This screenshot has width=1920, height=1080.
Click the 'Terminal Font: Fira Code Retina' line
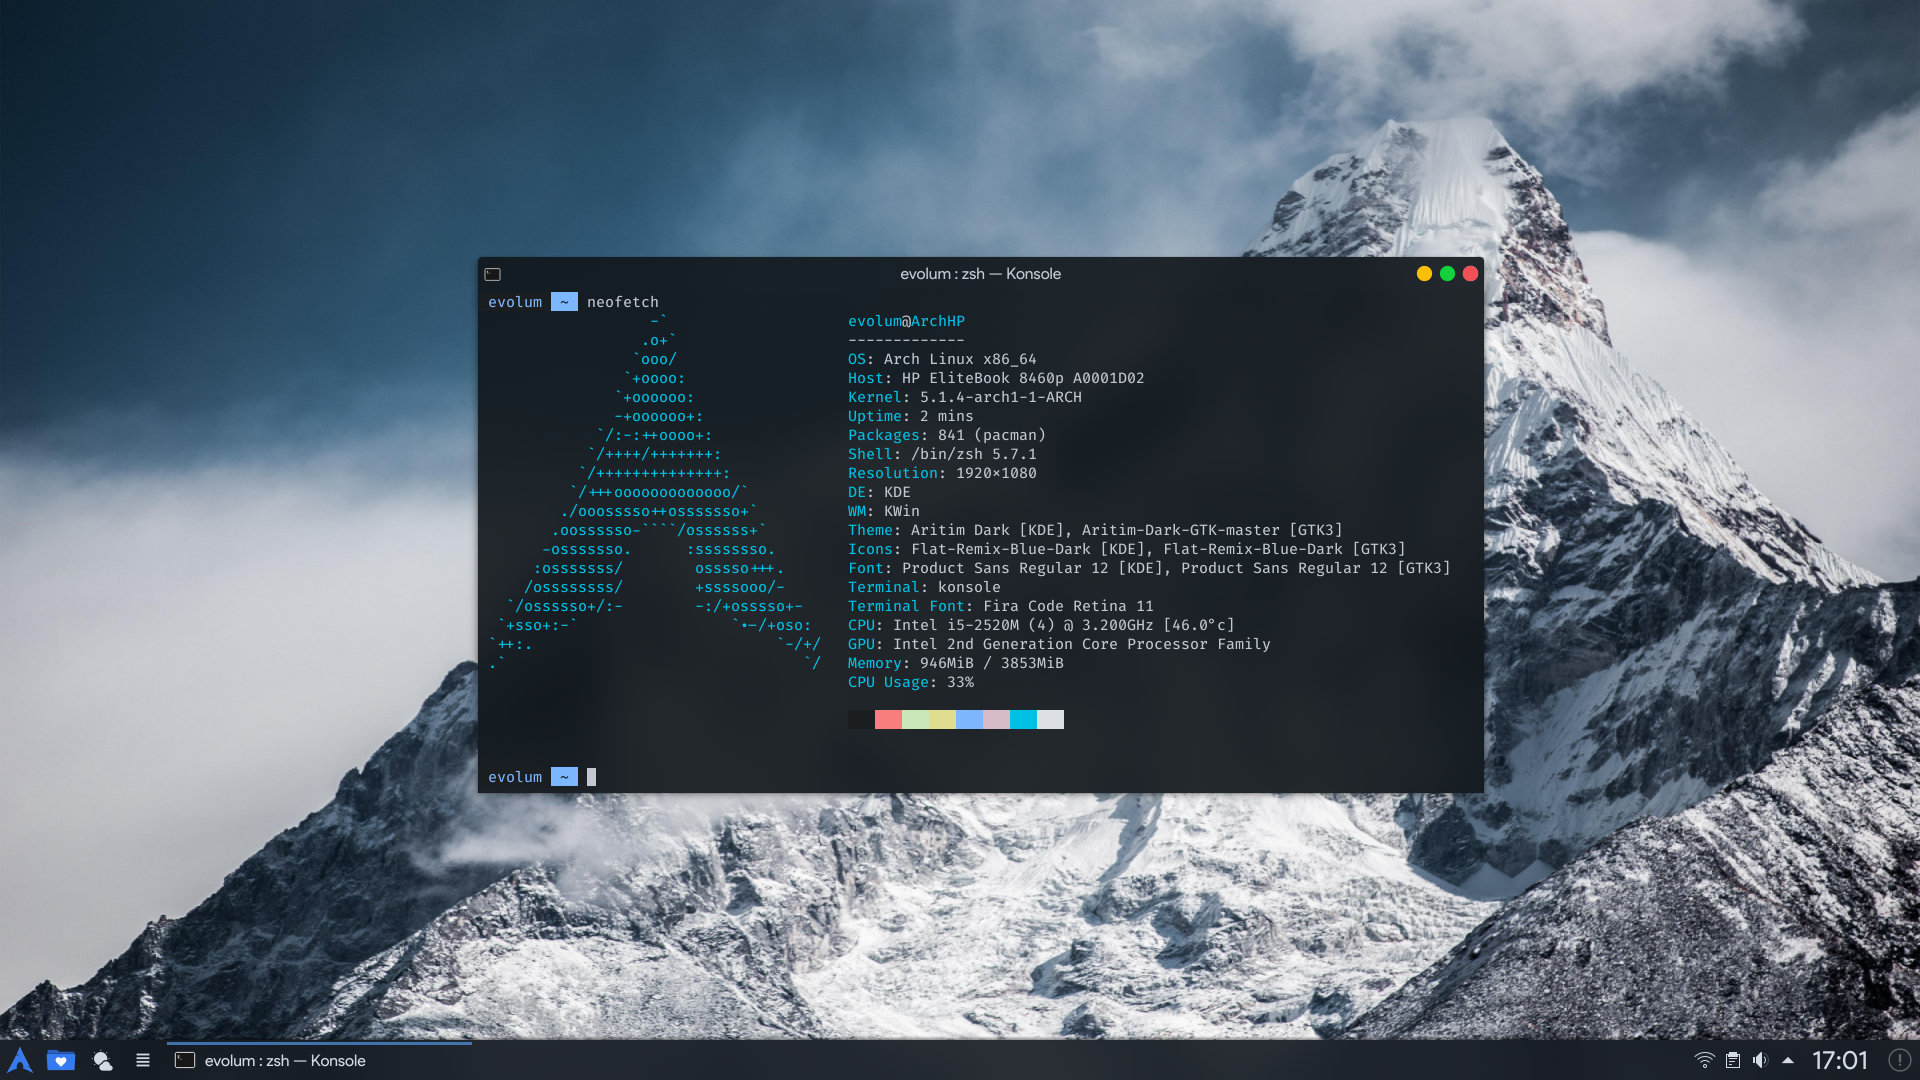pos(1001,606)
